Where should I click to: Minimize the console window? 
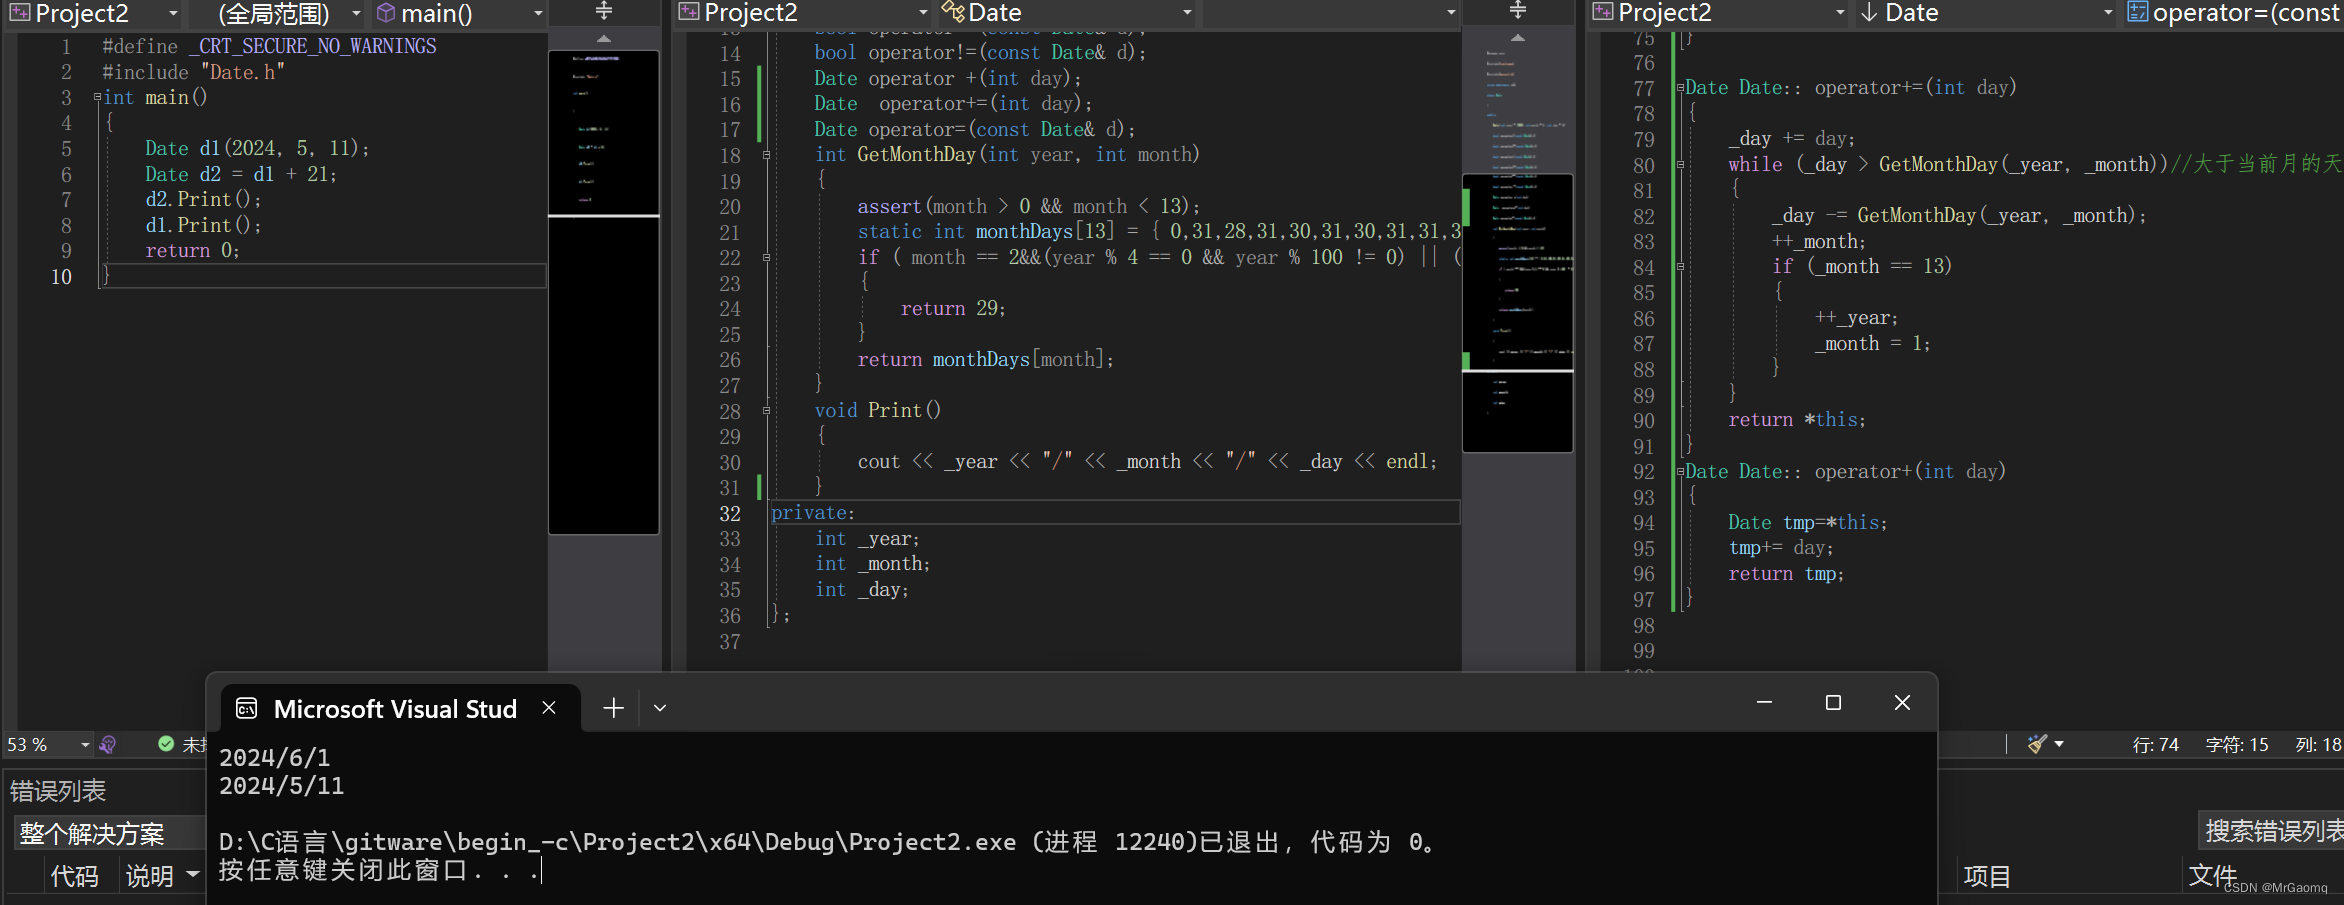click(x=1764, y=703)
